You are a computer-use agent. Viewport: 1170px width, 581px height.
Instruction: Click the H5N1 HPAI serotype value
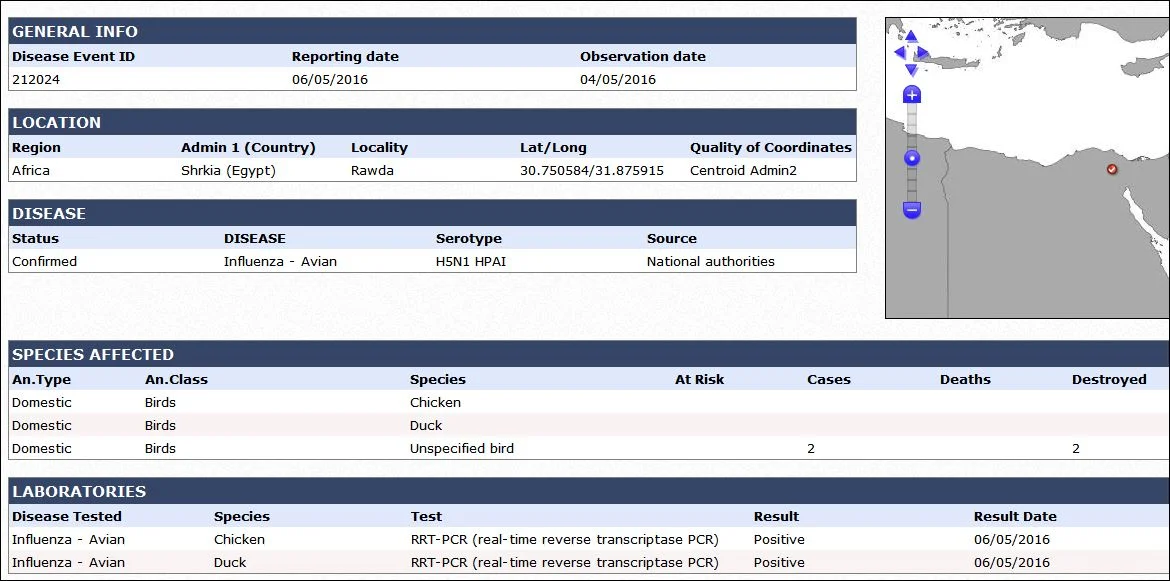point(471,261)
